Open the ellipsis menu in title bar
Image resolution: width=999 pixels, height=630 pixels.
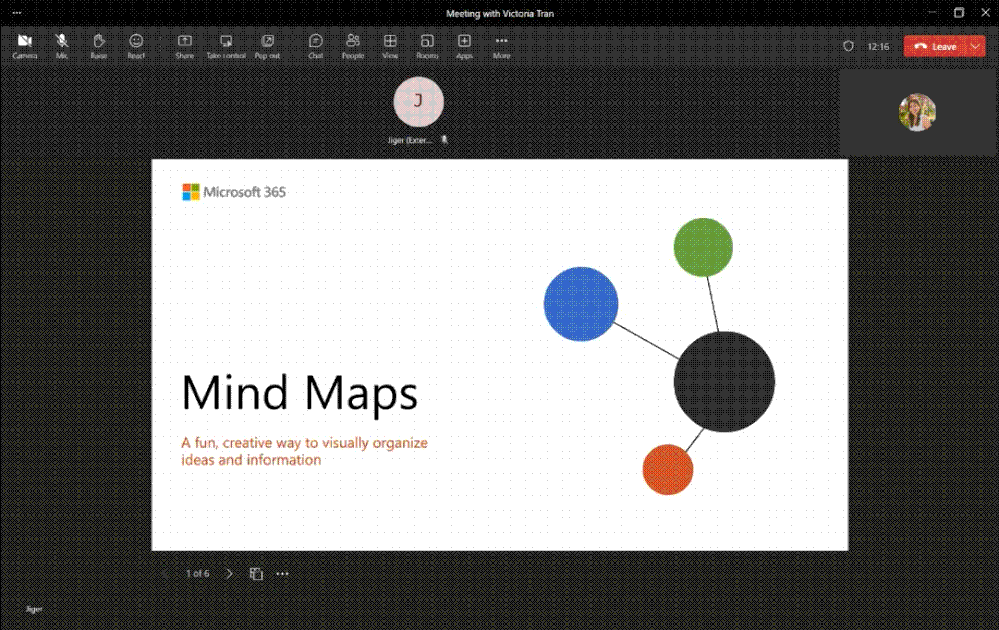coord(17,13)
